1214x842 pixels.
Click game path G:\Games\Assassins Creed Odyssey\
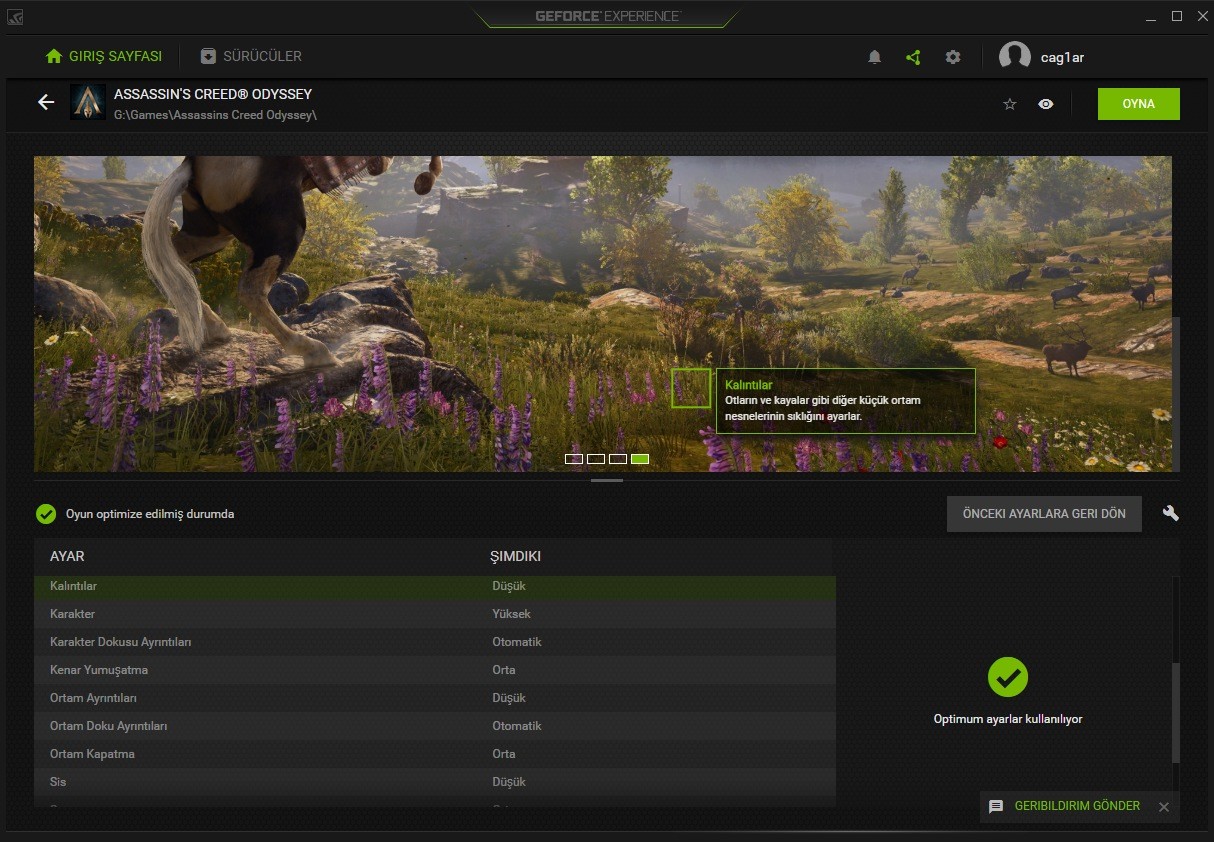point(215,115)
